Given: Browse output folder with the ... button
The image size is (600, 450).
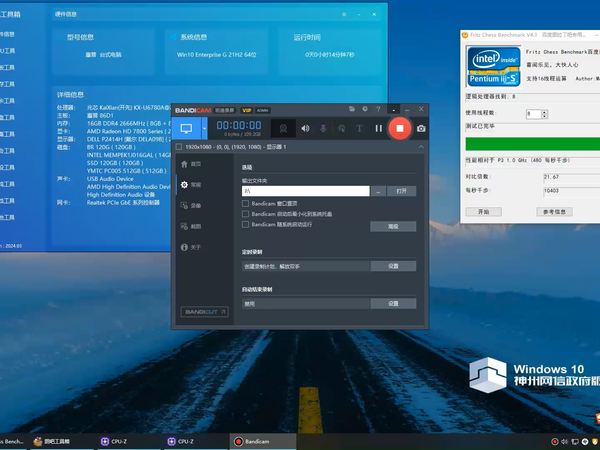Looking at the screenshot, I should pyautogui.click(x=378, y=191).
